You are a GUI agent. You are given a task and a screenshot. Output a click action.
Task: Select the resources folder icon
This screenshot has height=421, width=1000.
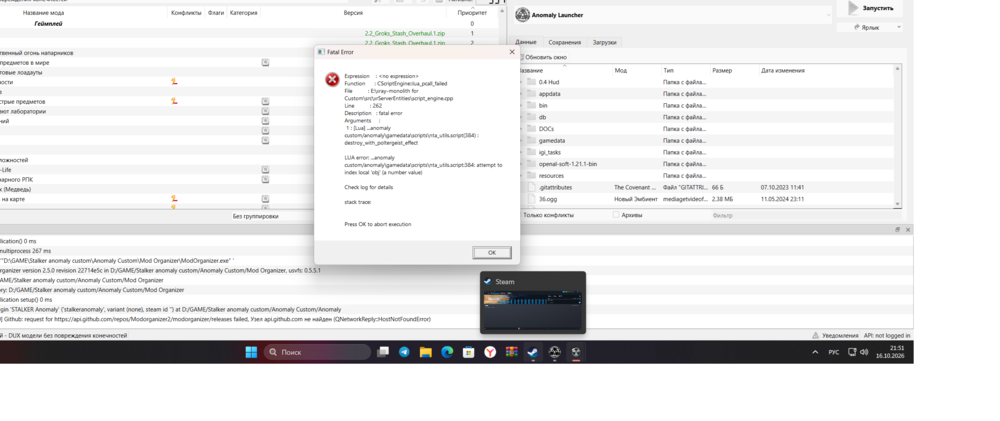point(532,175)
